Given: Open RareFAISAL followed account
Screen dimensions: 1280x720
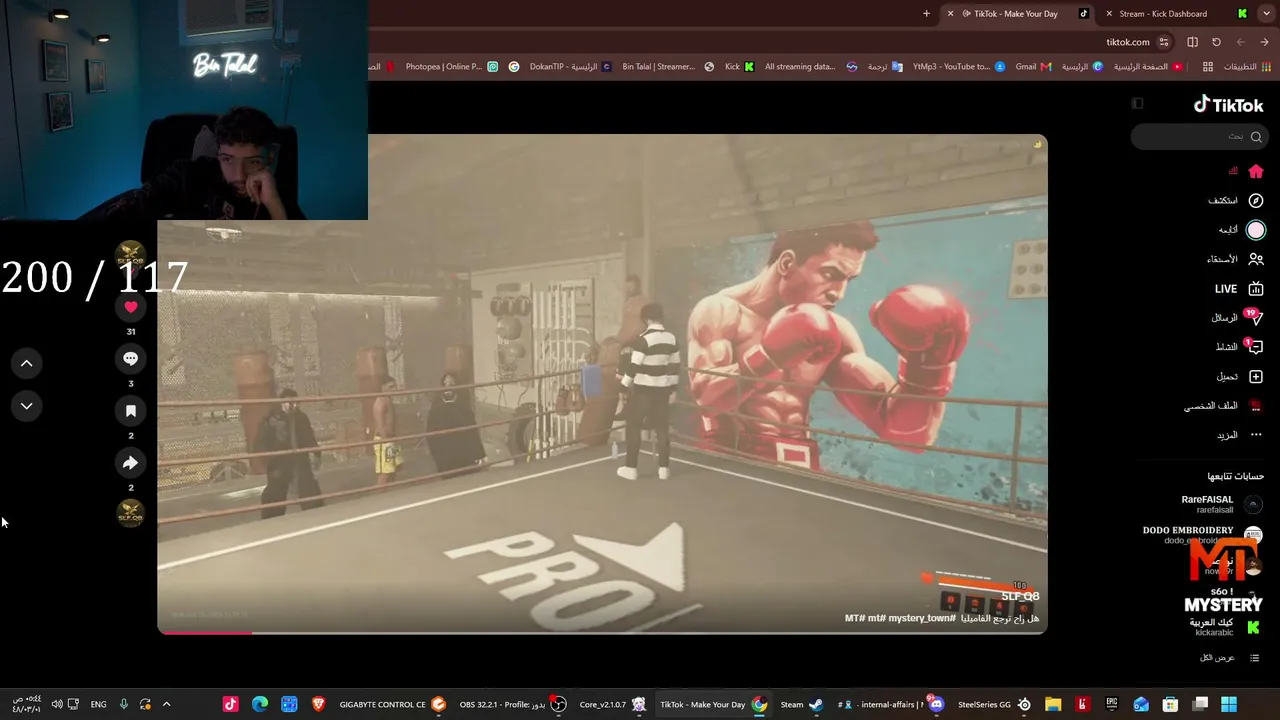Looking at the screenshot, I should 1221,504.
